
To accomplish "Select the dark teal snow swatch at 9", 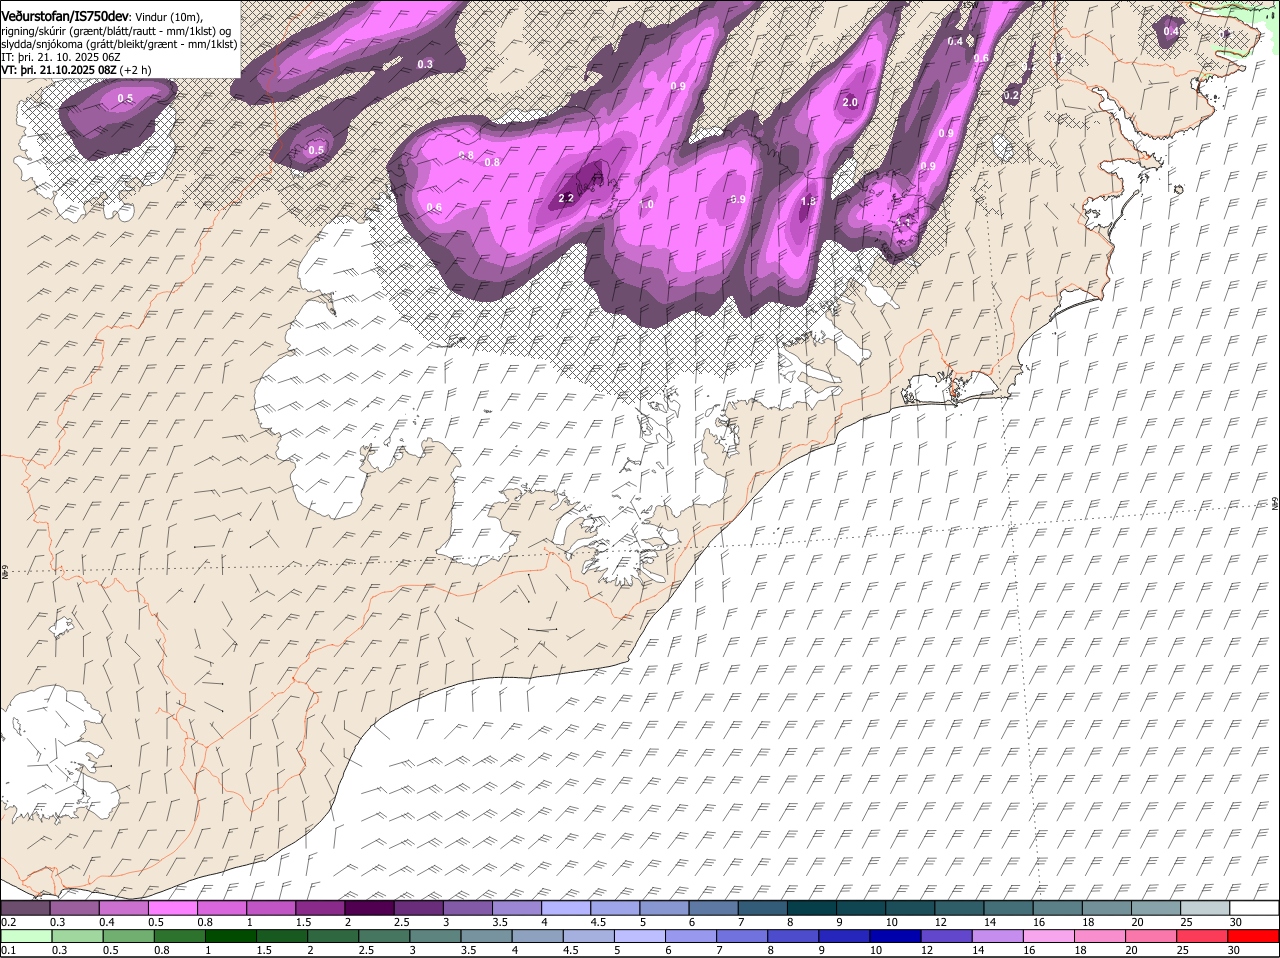I will 861,907.
